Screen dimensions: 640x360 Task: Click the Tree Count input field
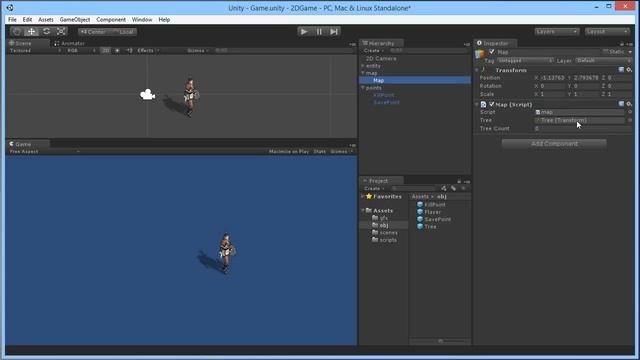click(583, 129)
